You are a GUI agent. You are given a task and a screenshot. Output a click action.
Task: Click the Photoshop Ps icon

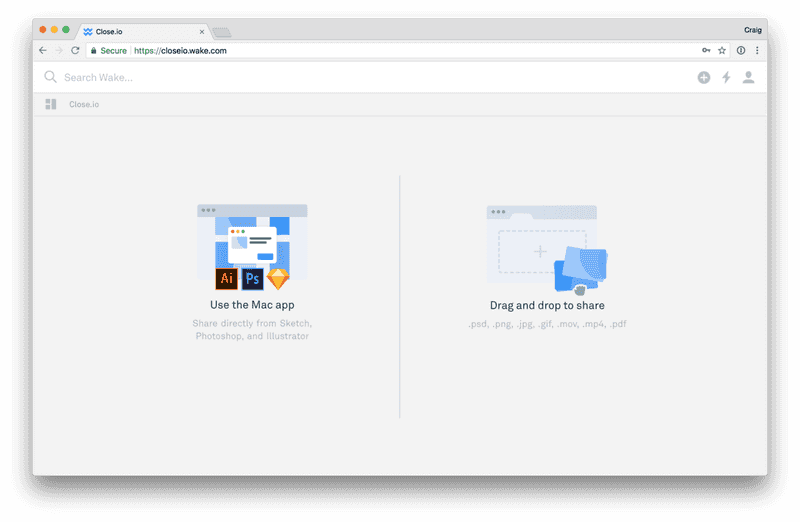(x=253, y=279)
